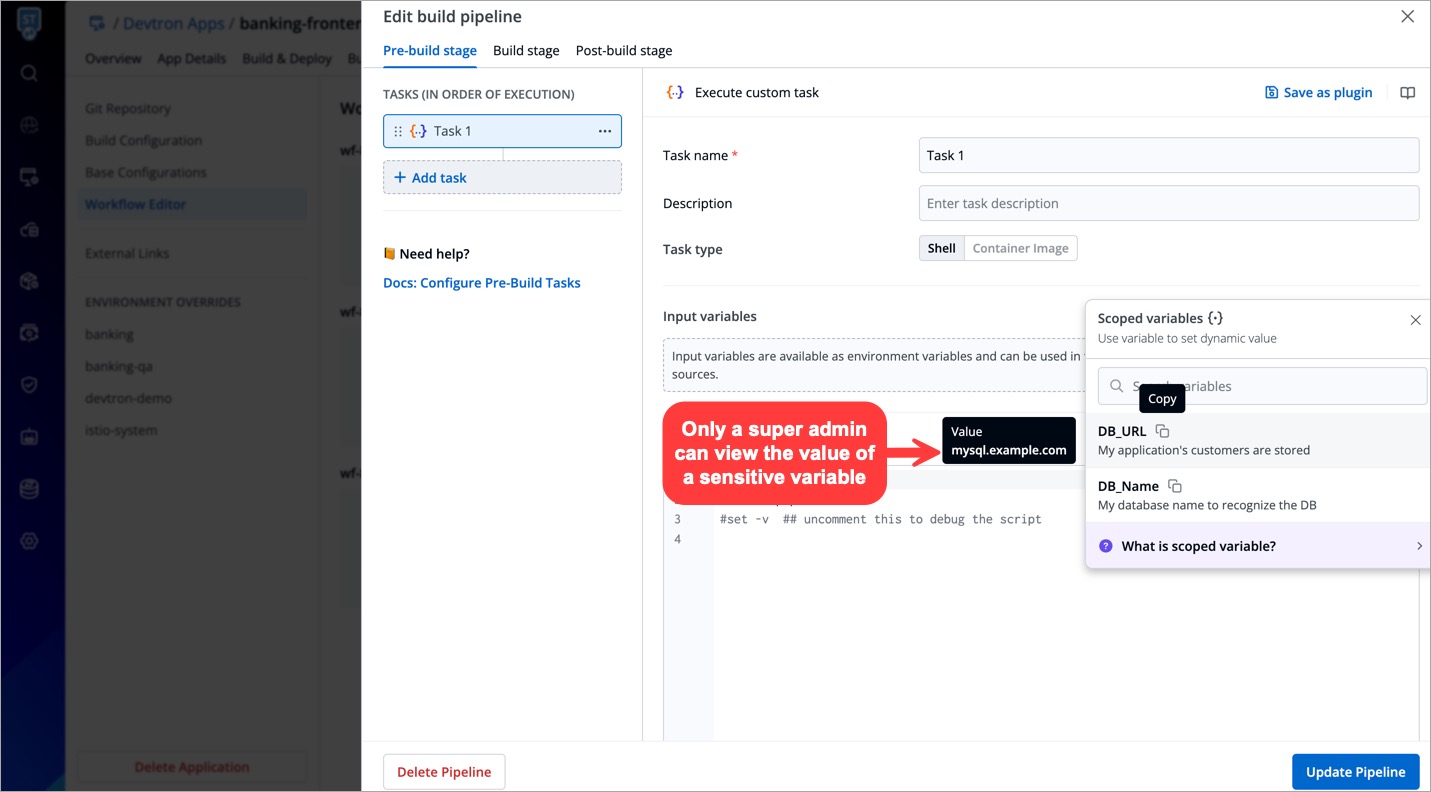Click the Add task button
Screen dimensions: 1431x792
click(x=502, y=177)
